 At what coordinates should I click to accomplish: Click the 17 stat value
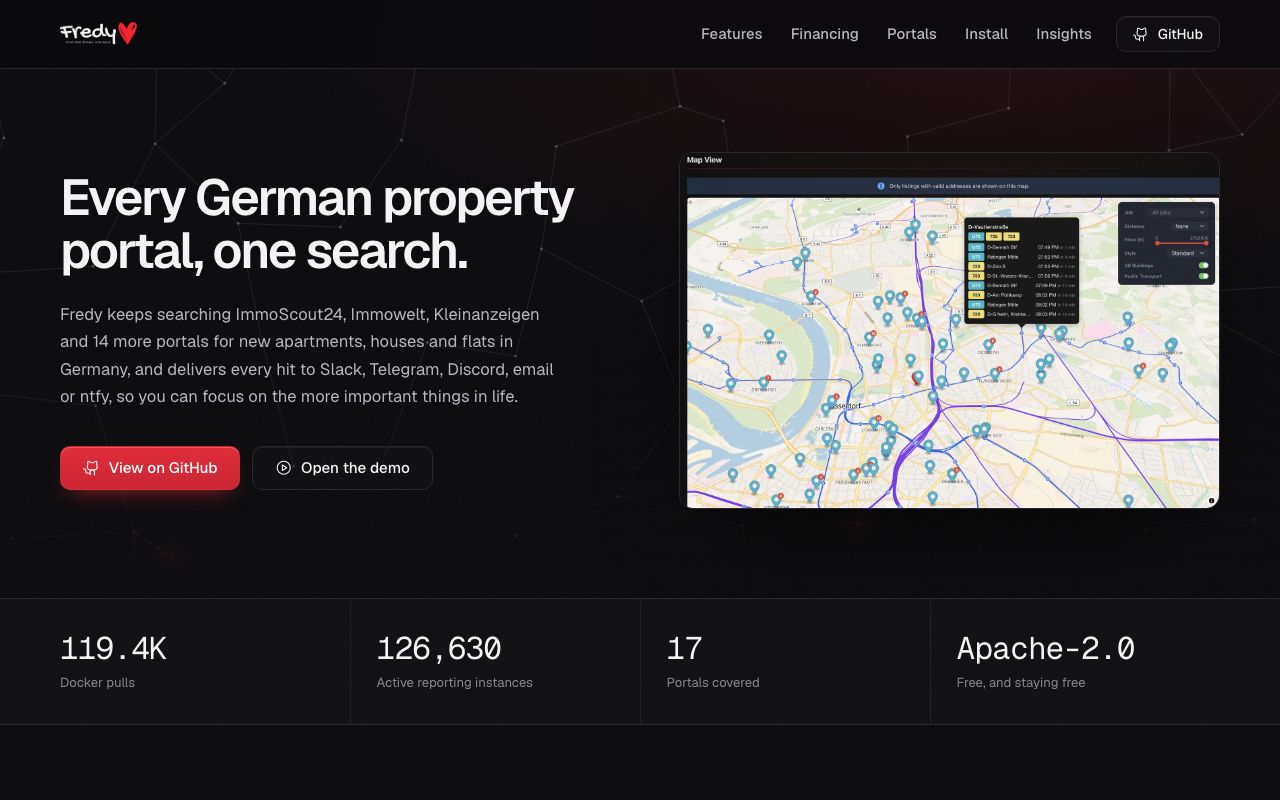tap(685, 649)
